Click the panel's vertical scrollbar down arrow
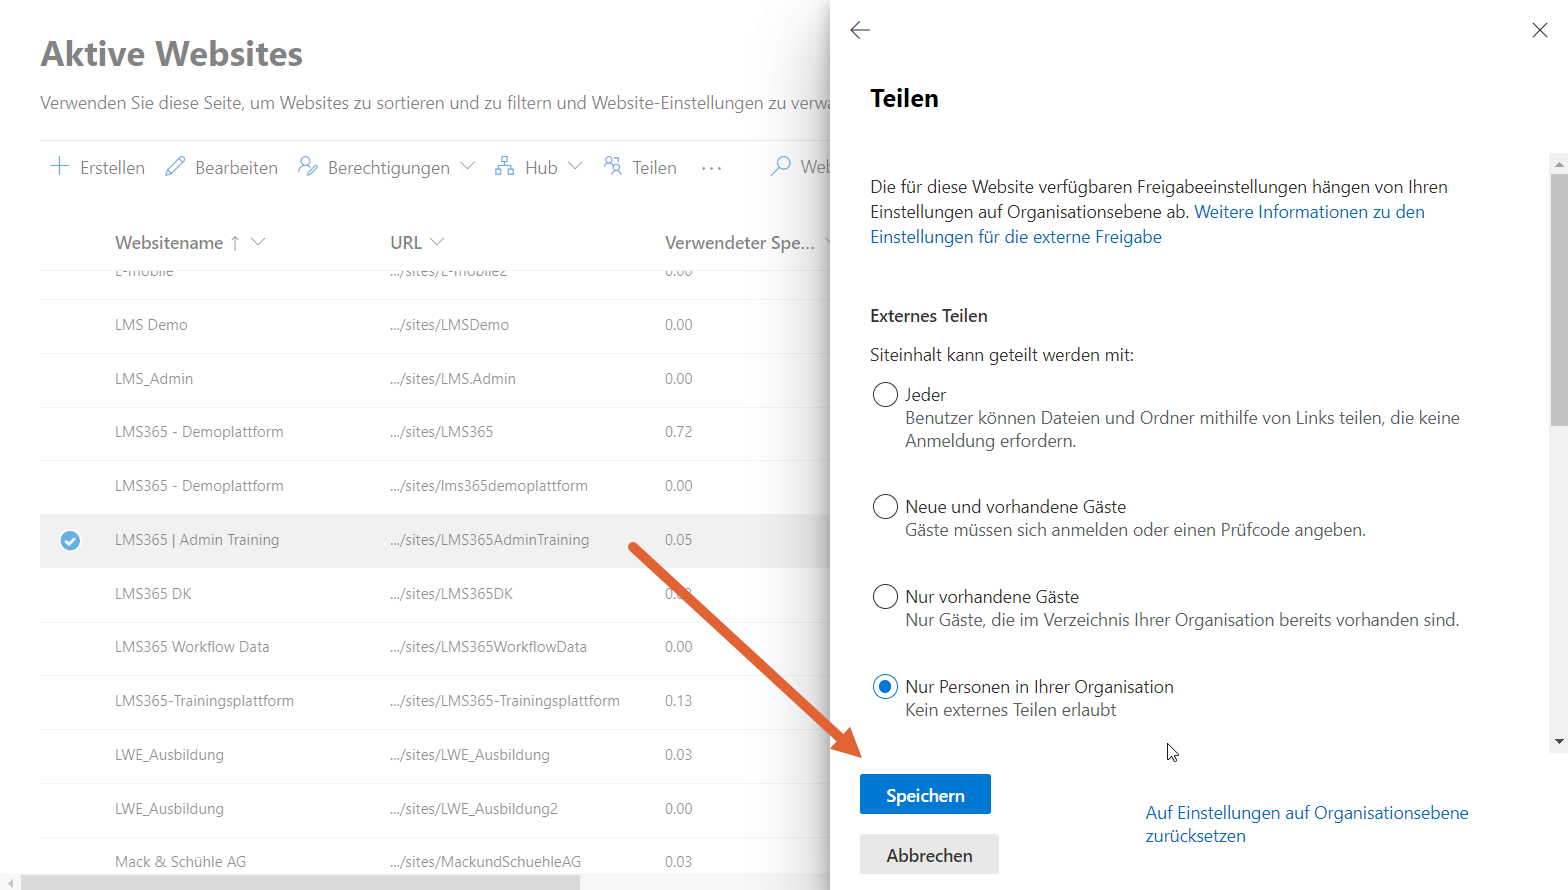The image size is (1568, 890). [1558, 742]
